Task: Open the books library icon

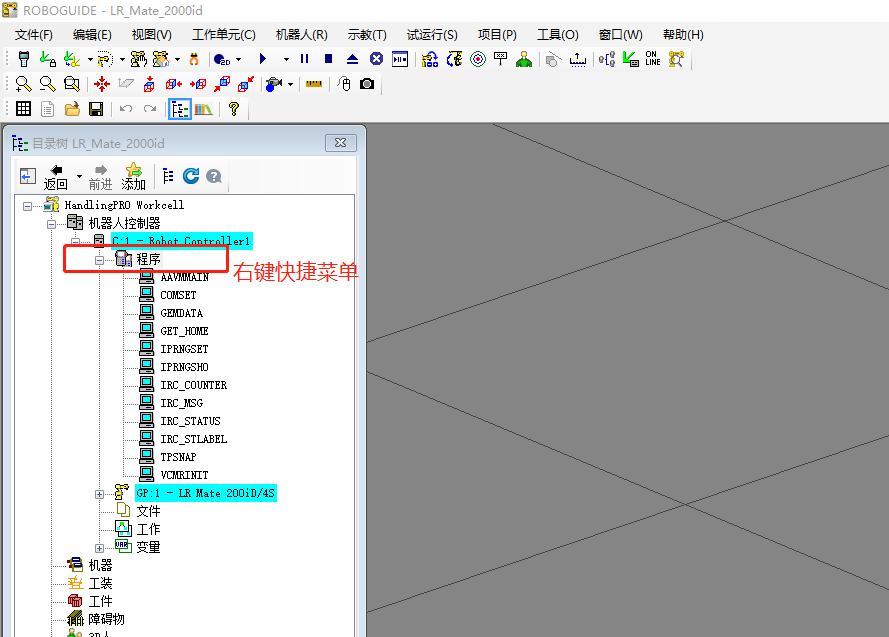Action: click(x=203, y=109)
